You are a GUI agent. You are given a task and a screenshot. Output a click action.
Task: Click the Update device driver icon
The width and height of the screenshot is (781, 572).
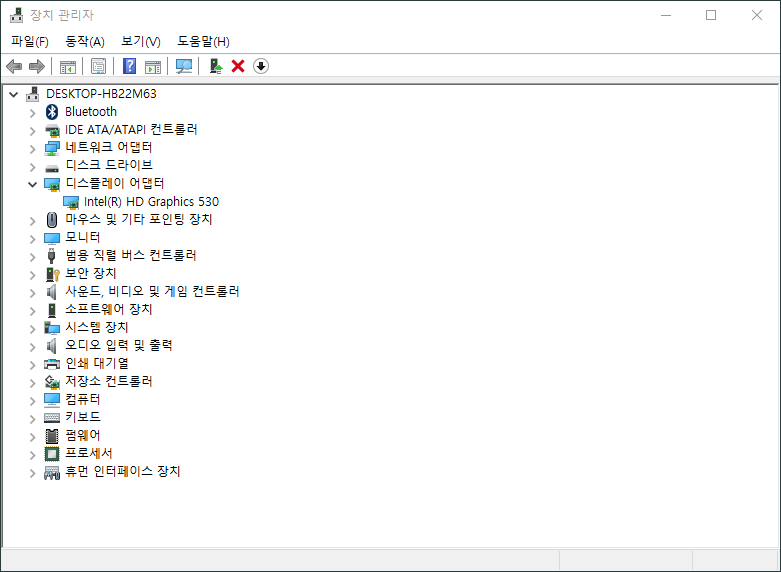coord(216,66)
